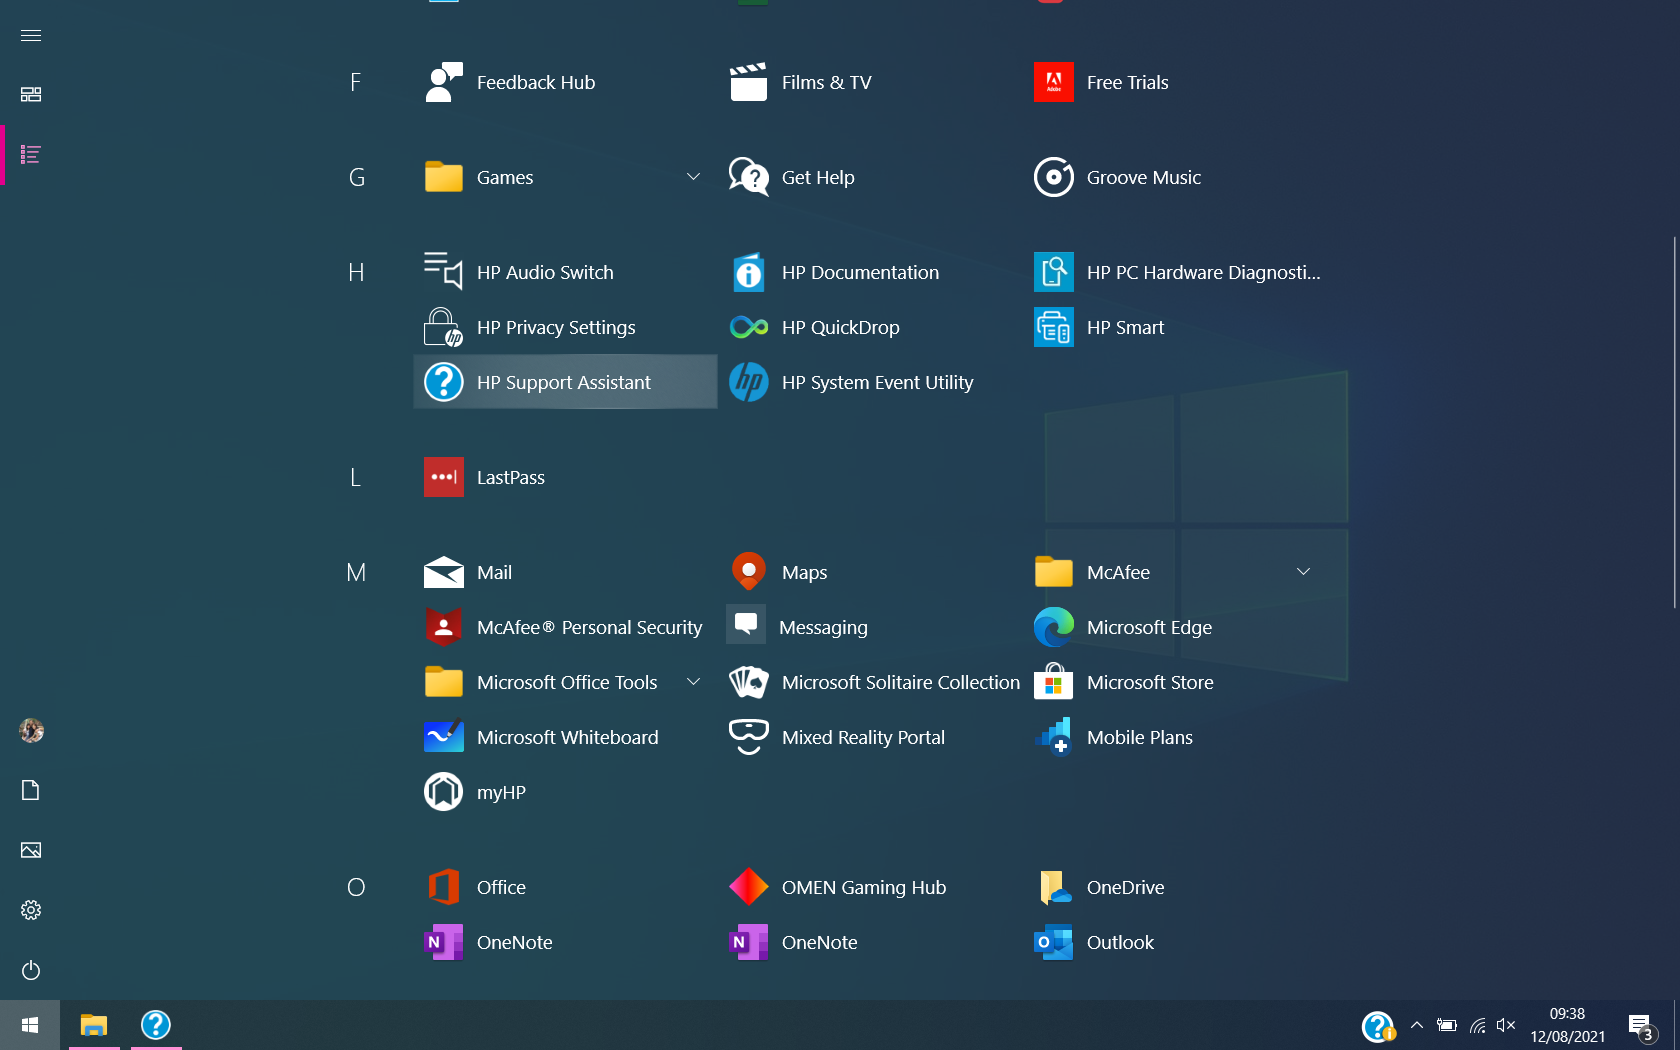This screenshot has height=1050, width=1680.
Task: Expand Microsoft Office Tools folder
Action: point(565,682)
